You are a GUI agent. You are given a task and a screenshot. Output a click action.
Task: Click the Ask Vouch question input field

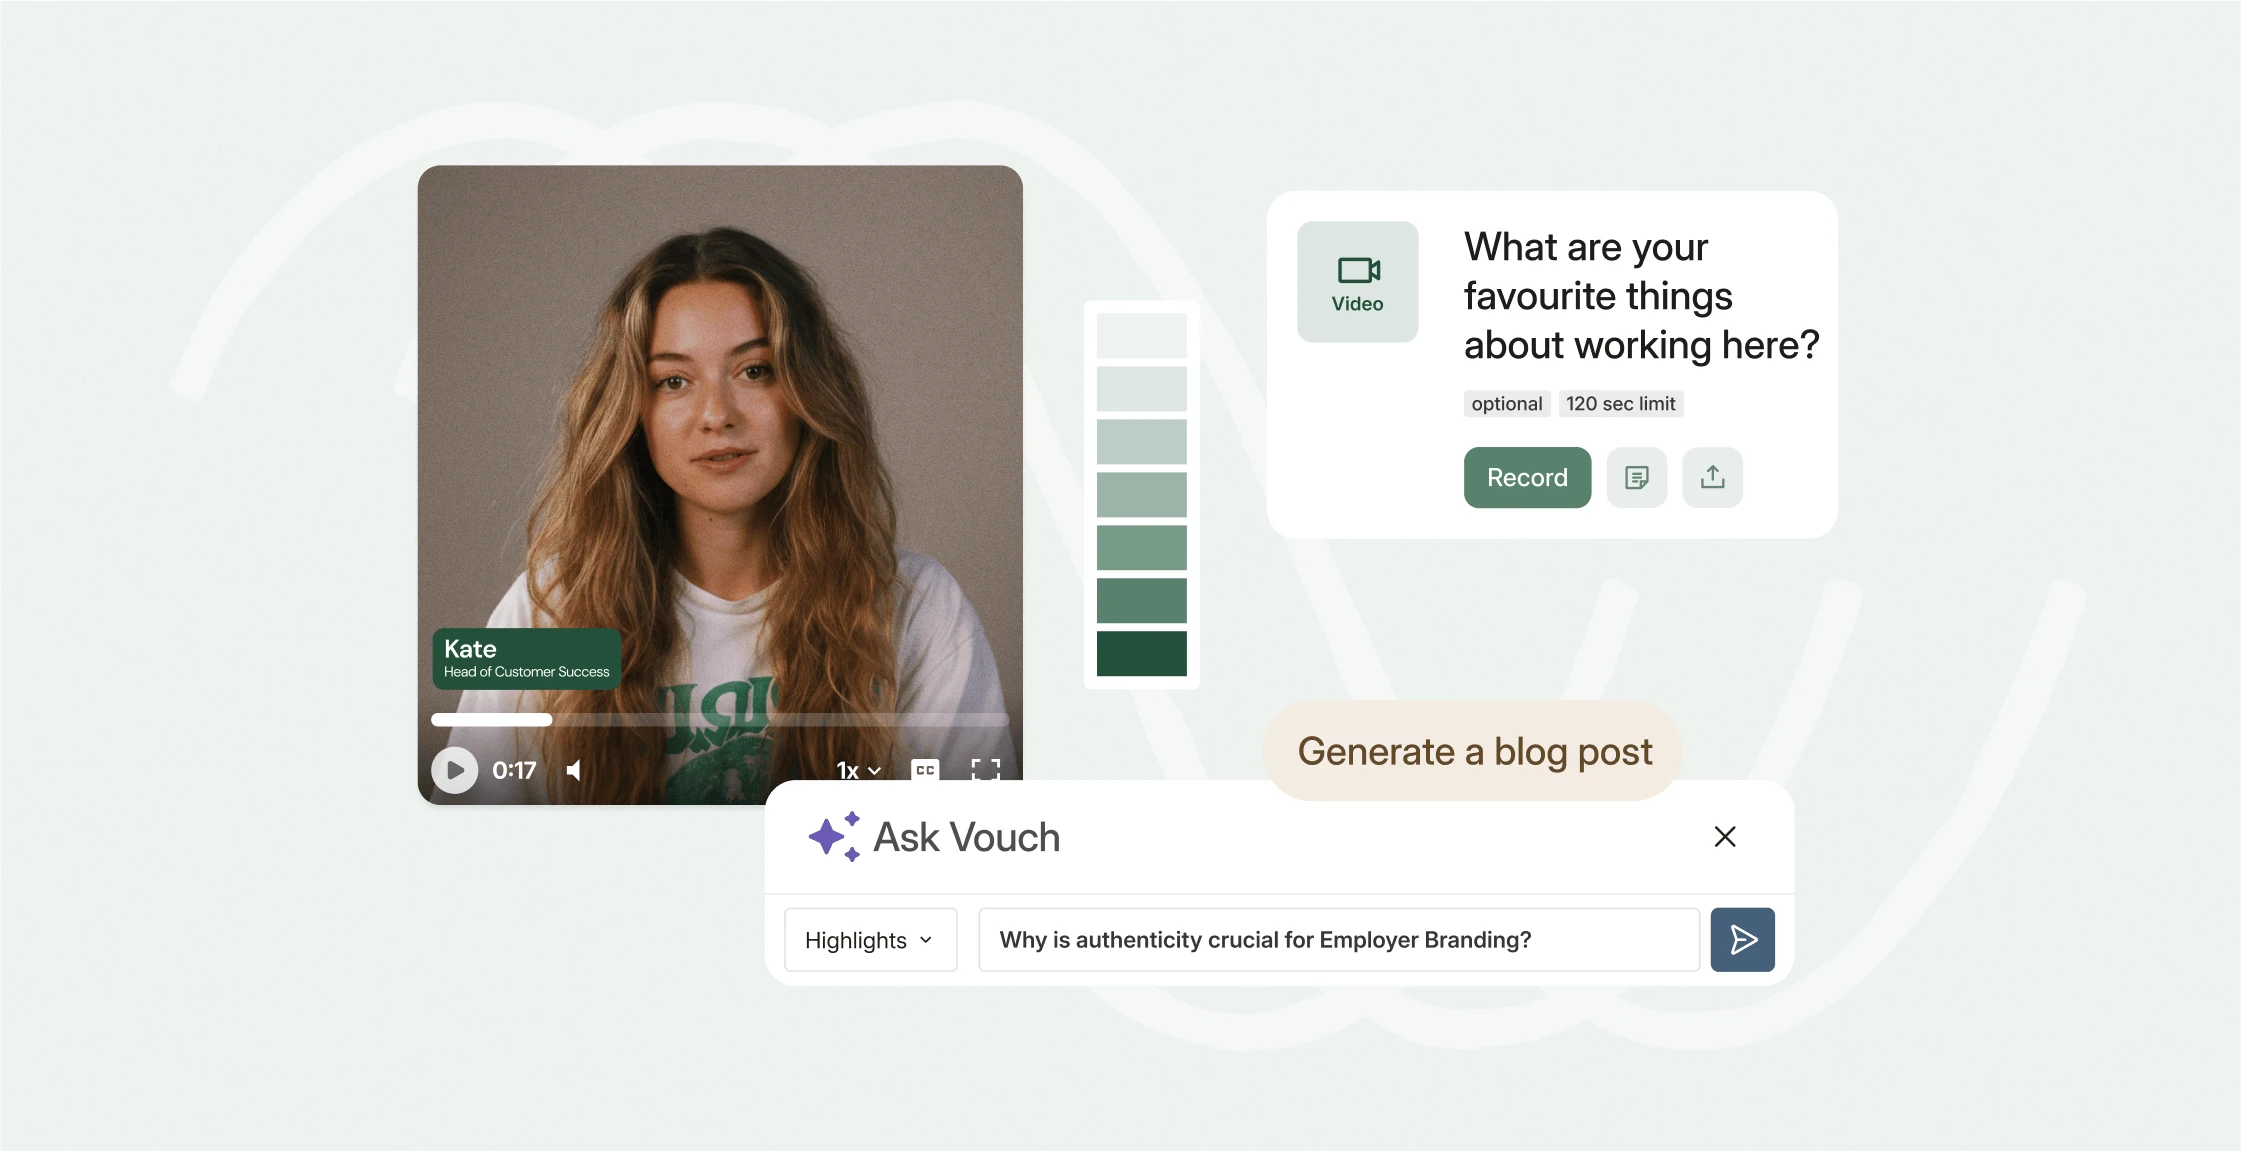1338,939
